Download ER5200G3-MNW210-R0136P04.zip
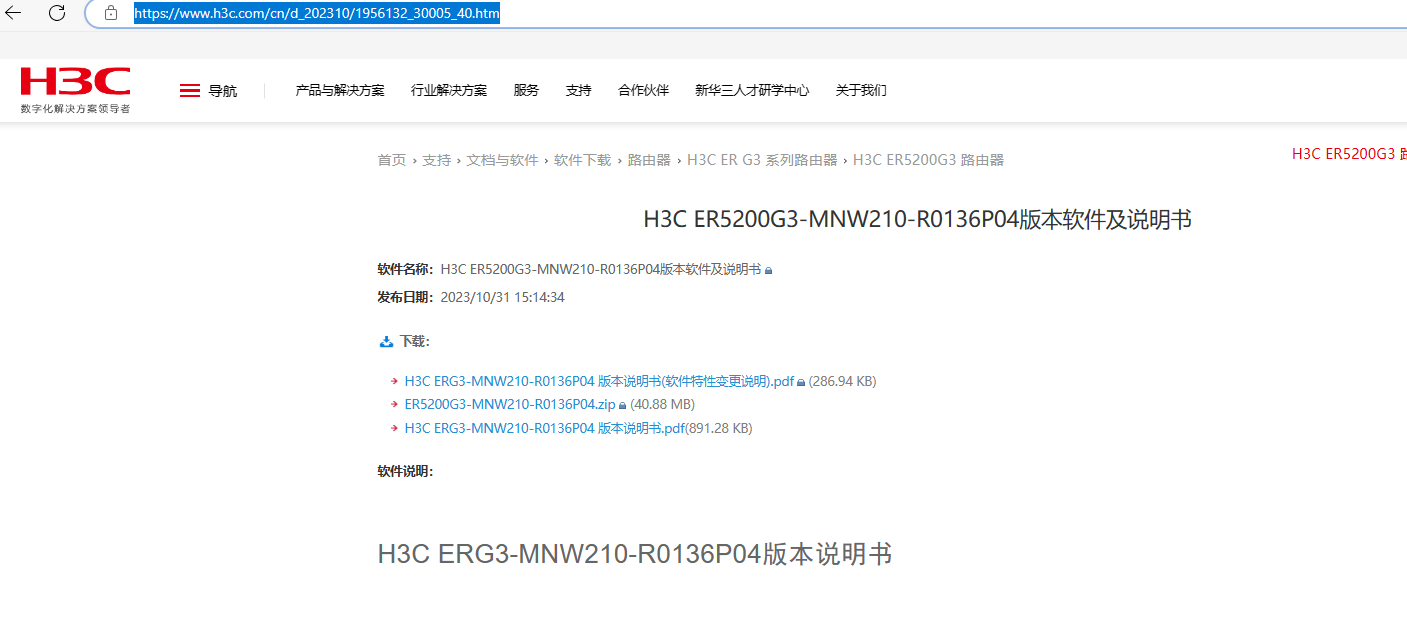This screenshot has height=634, width=1407. click(x=510, y=405)
